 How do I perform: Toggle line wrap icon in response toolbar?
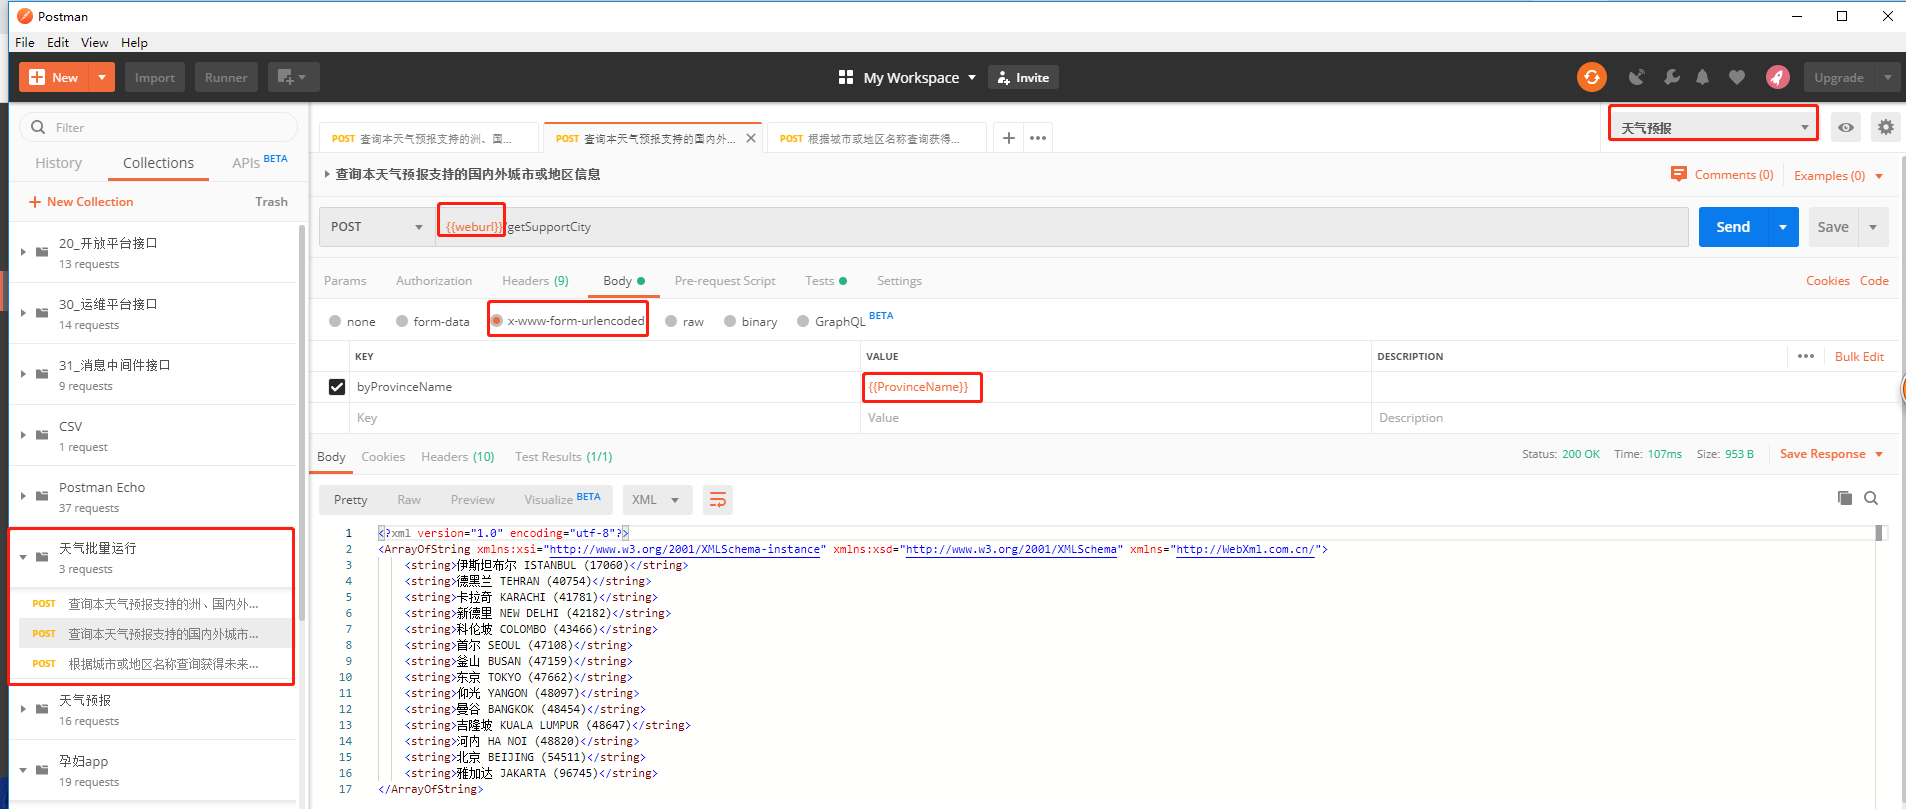tap(718, 499)
